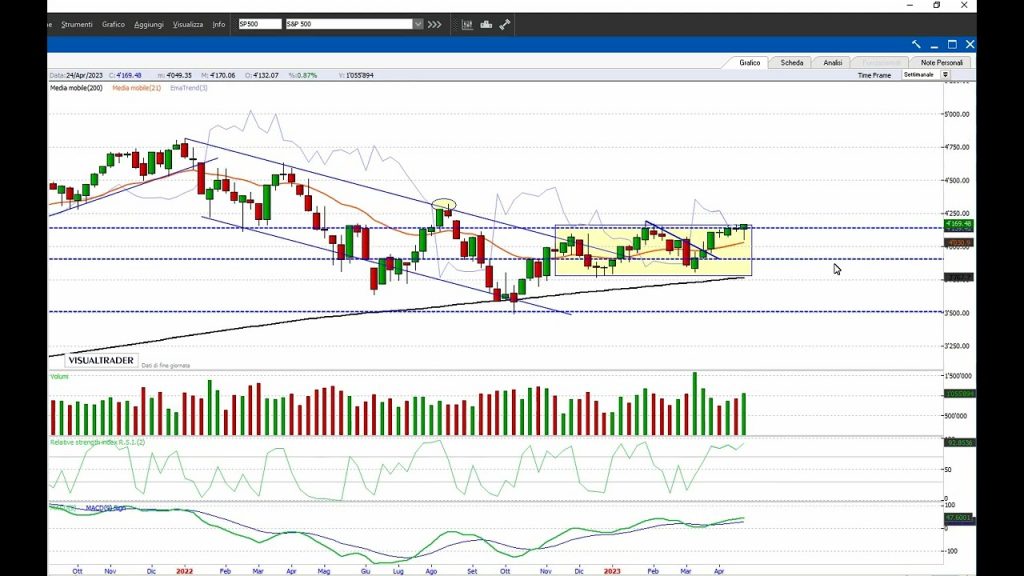Switch to the Scheda tab
The image size is (1024, 576).
pos(791,62)
